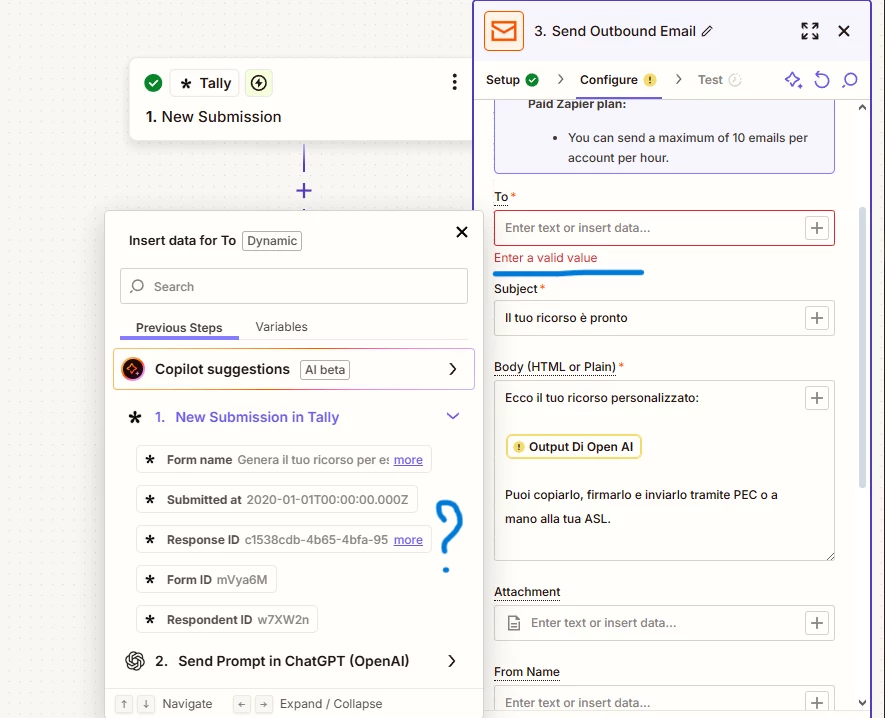Click the down arrow navigate key icon
This screenshot has width=885, height=718.
pyautogui.click(x=146, y=704)
